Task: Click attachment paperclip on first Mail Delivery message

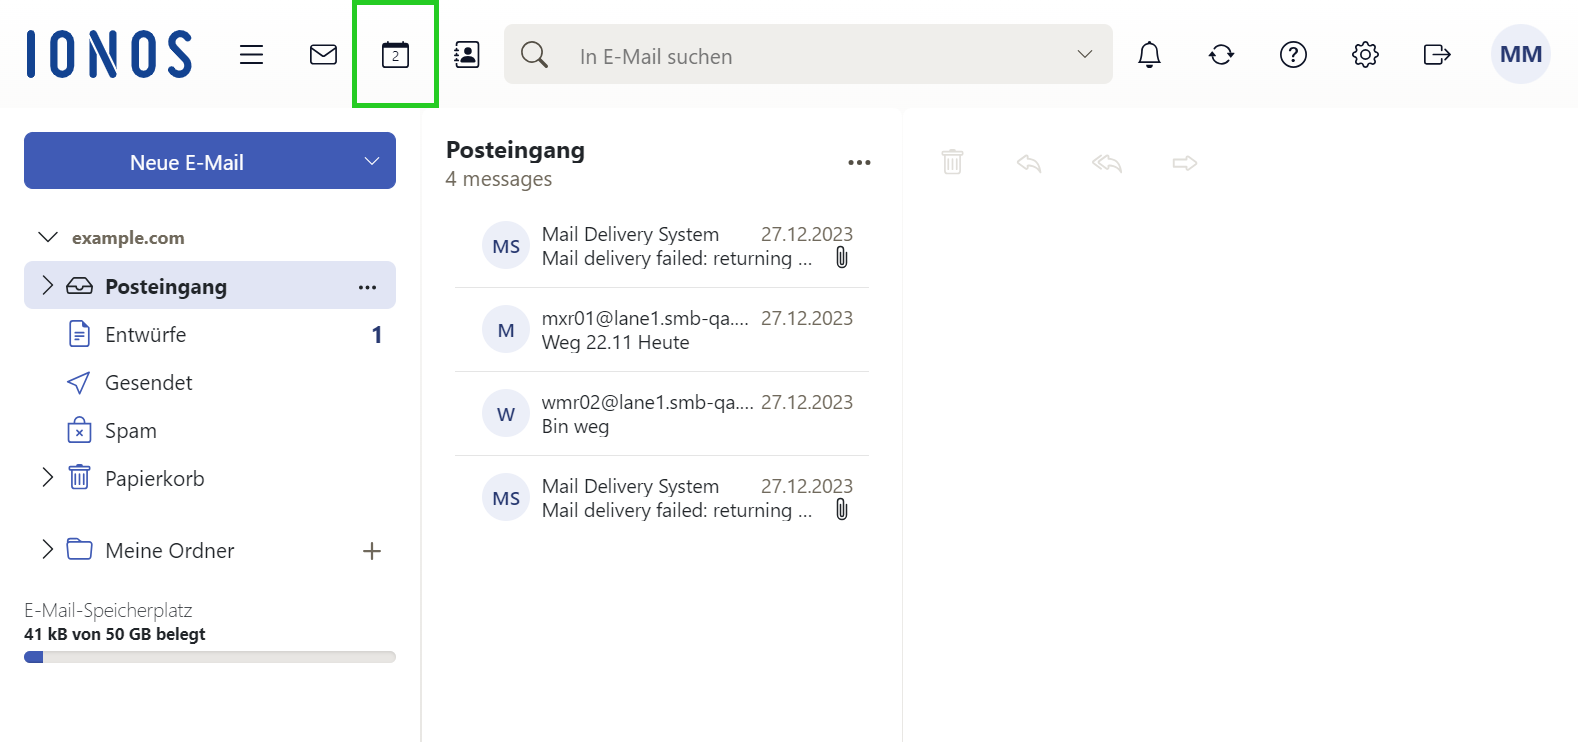Action: tap(842, 258)
